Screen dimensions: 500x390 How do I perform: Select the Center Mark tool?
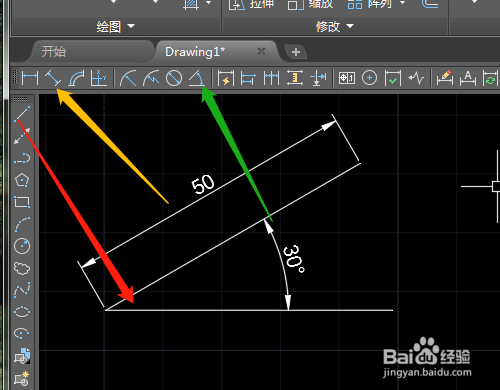click(x=369, y=78)
